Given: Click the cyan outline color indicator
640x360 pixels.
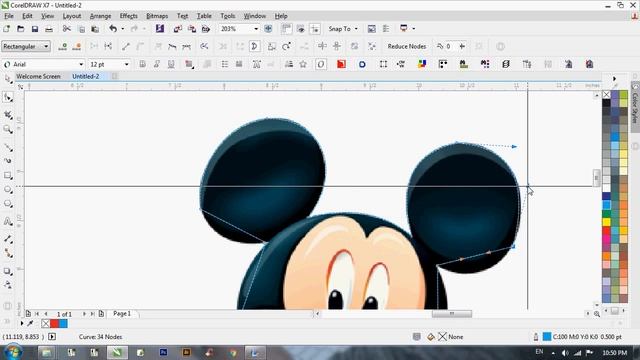Looking at the screenshot, I should (547, 337).
